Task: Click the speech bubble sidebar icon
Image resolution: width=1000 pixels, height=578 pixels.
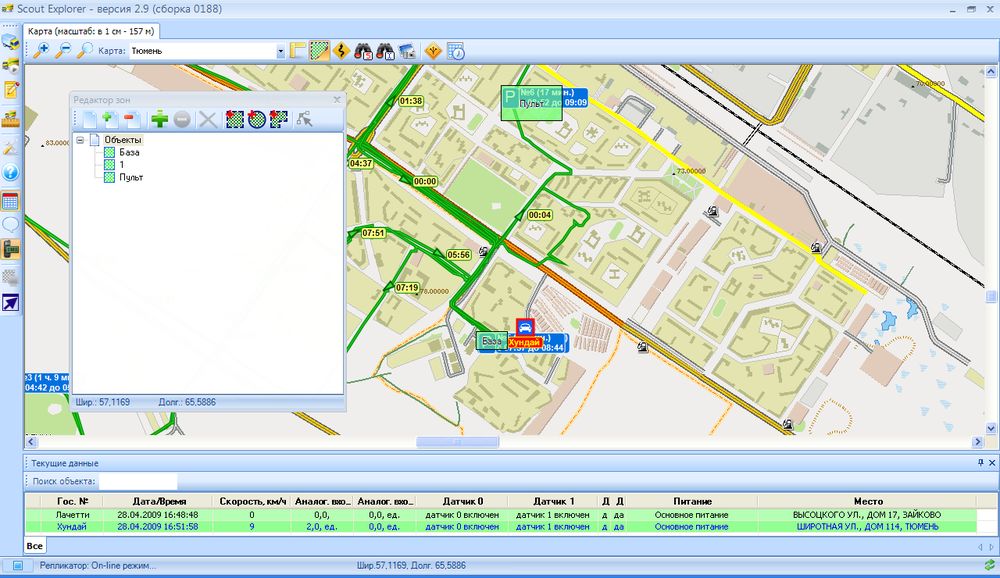Action: pyautogui.click(x=11, y=225)
